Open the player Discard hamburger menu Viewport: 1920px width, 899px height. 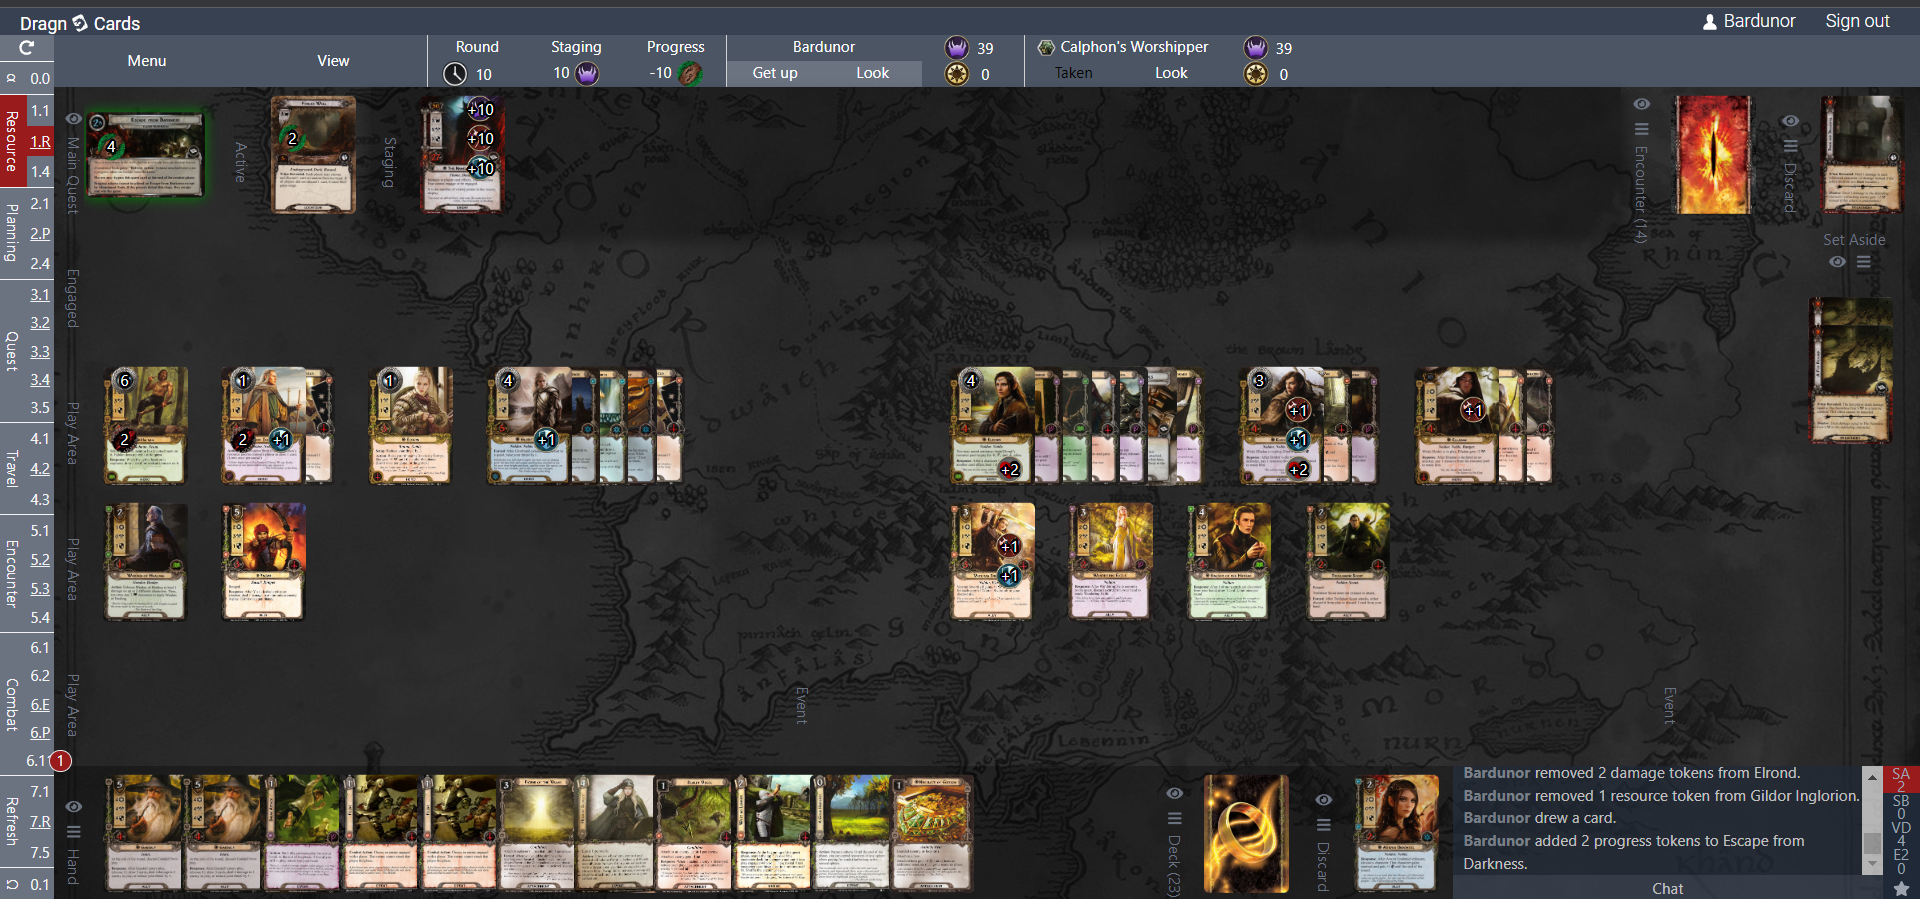[1323, 825]
